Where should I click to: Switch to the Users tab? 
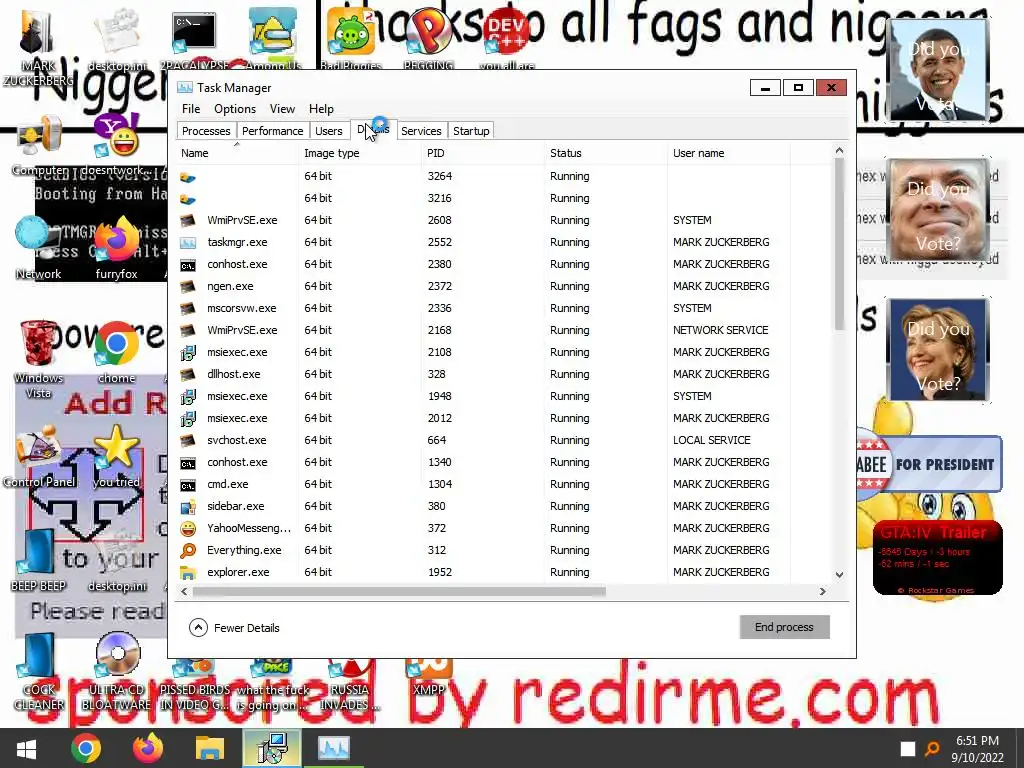click(328, 131)
